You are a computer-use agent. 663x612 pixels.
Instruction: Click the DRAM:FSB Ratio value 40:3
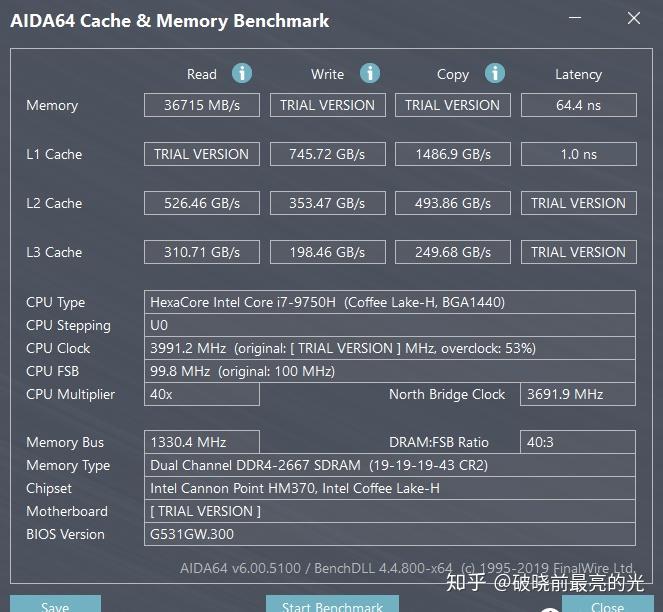[578, 442]
